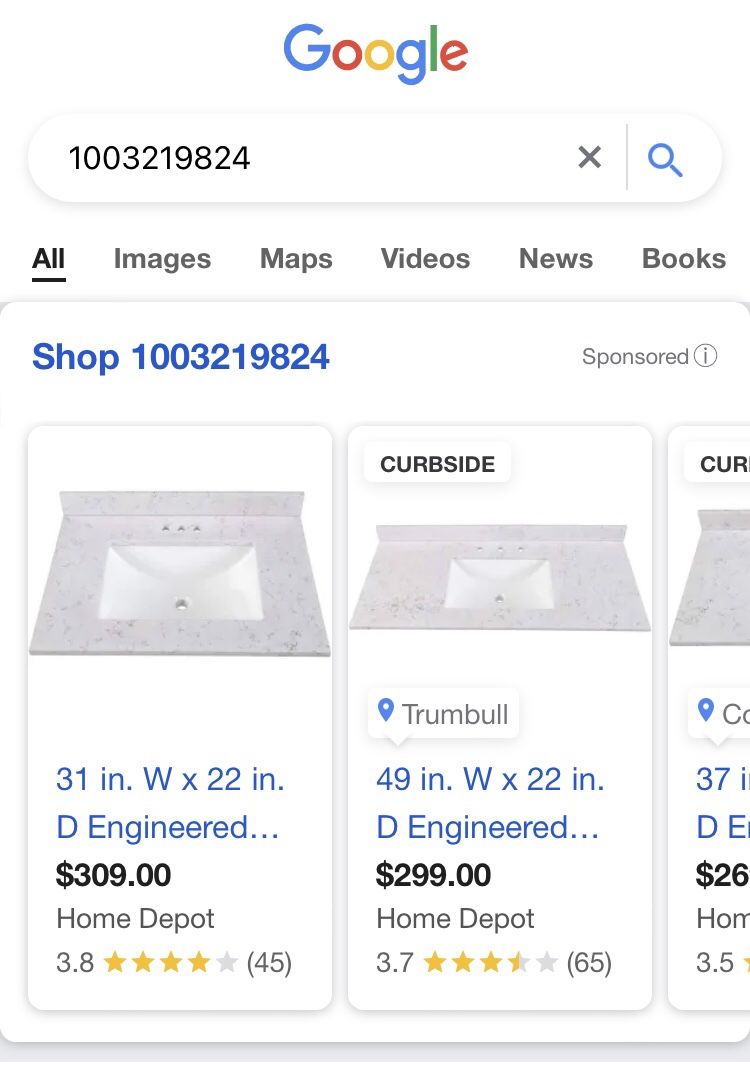Go to the Videos tab
The height and width of the screenshot is (1068, 750).
tap(425, 259)
